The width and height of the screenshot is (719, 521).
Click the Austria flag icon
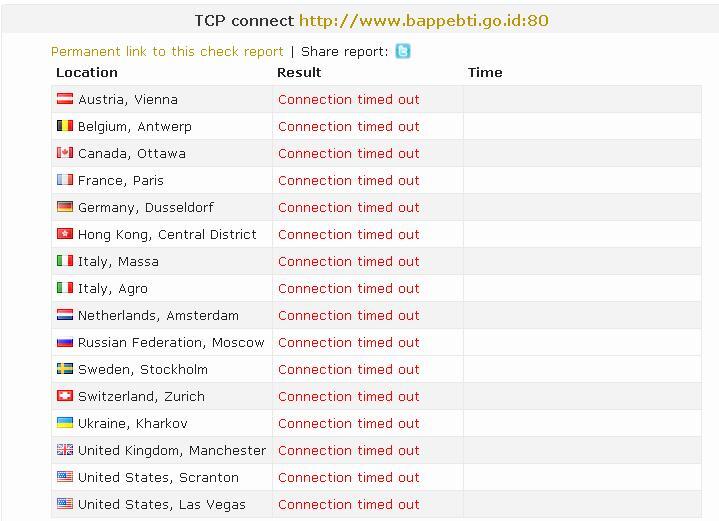[65, 99]
